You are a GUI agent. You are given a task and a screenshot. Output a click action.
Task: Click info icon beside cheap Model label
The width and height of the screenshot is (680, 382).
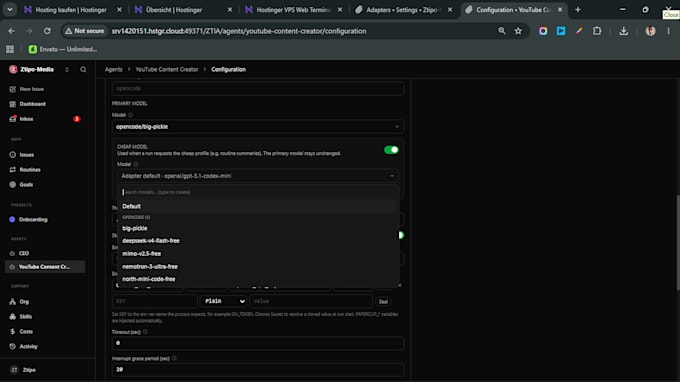136,164
